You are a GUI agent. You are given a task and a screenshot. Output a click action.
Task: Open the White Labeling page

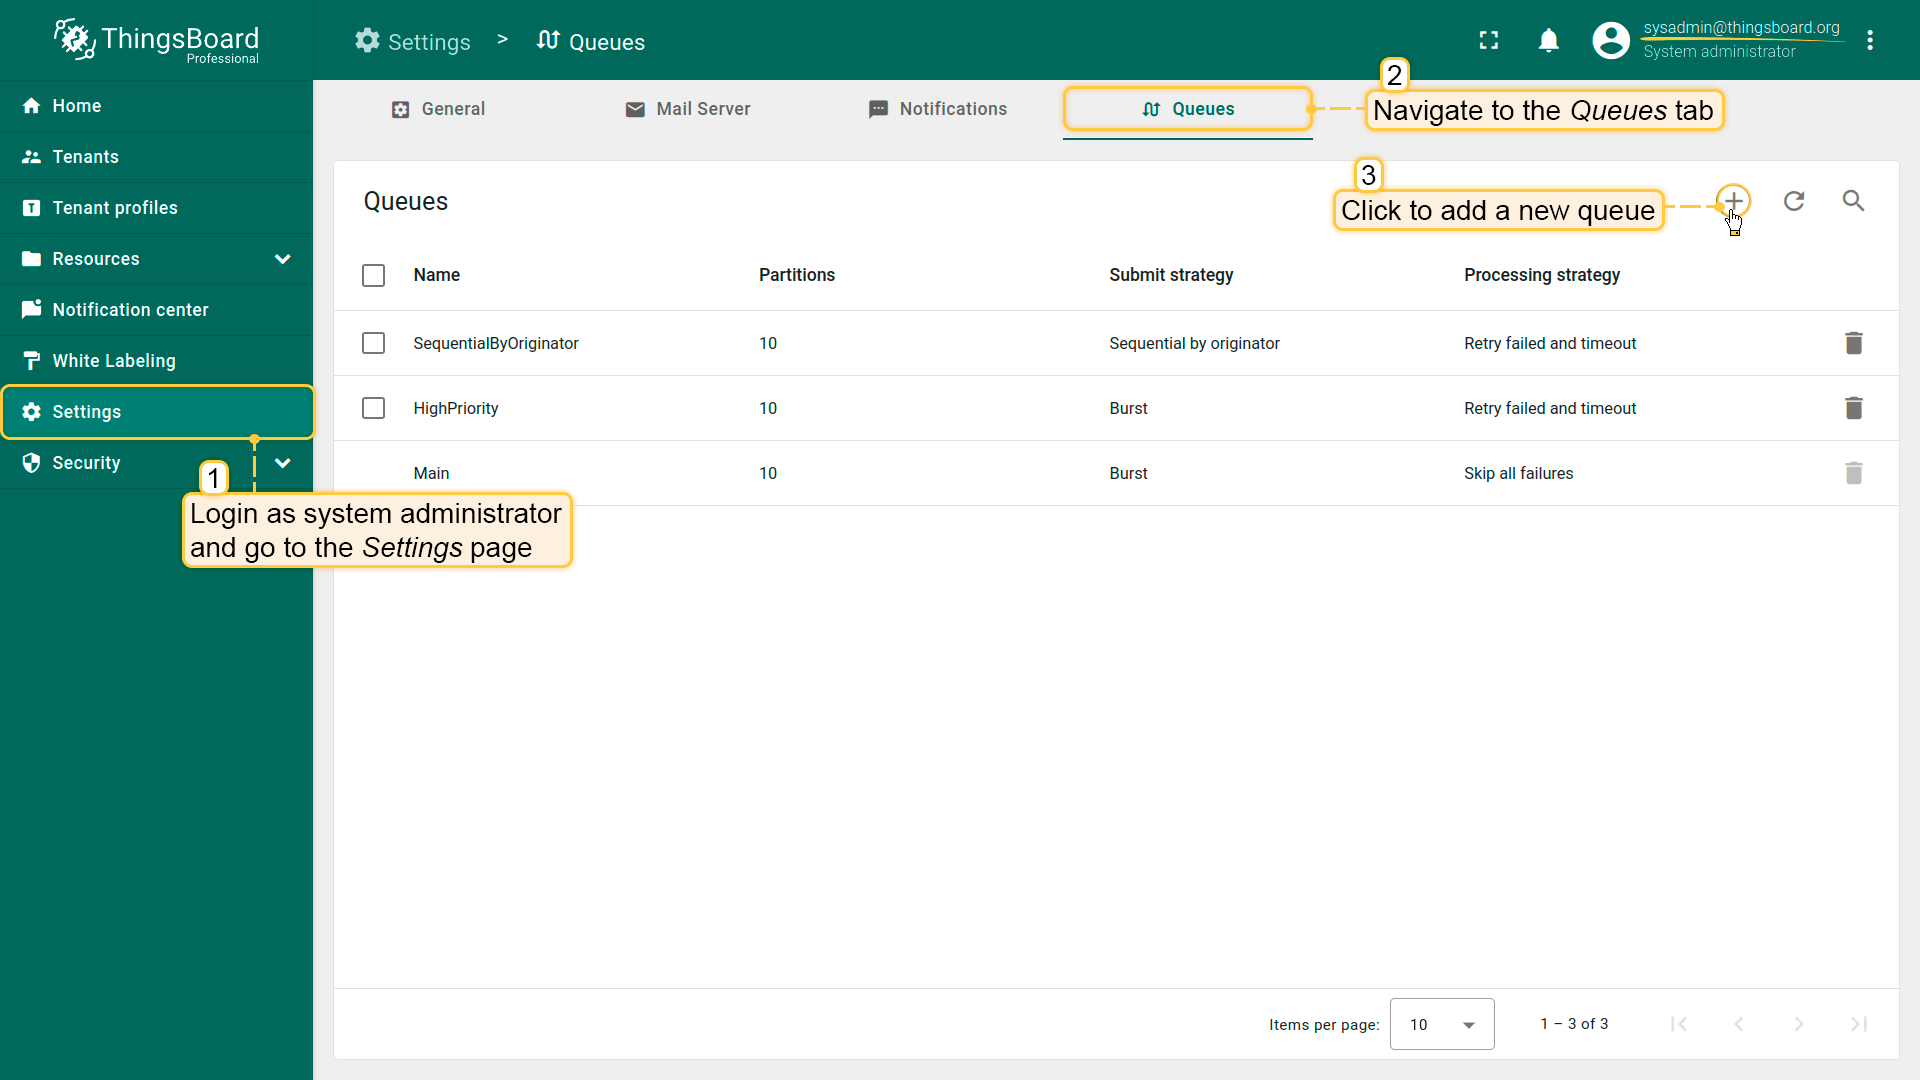(113, 361)
